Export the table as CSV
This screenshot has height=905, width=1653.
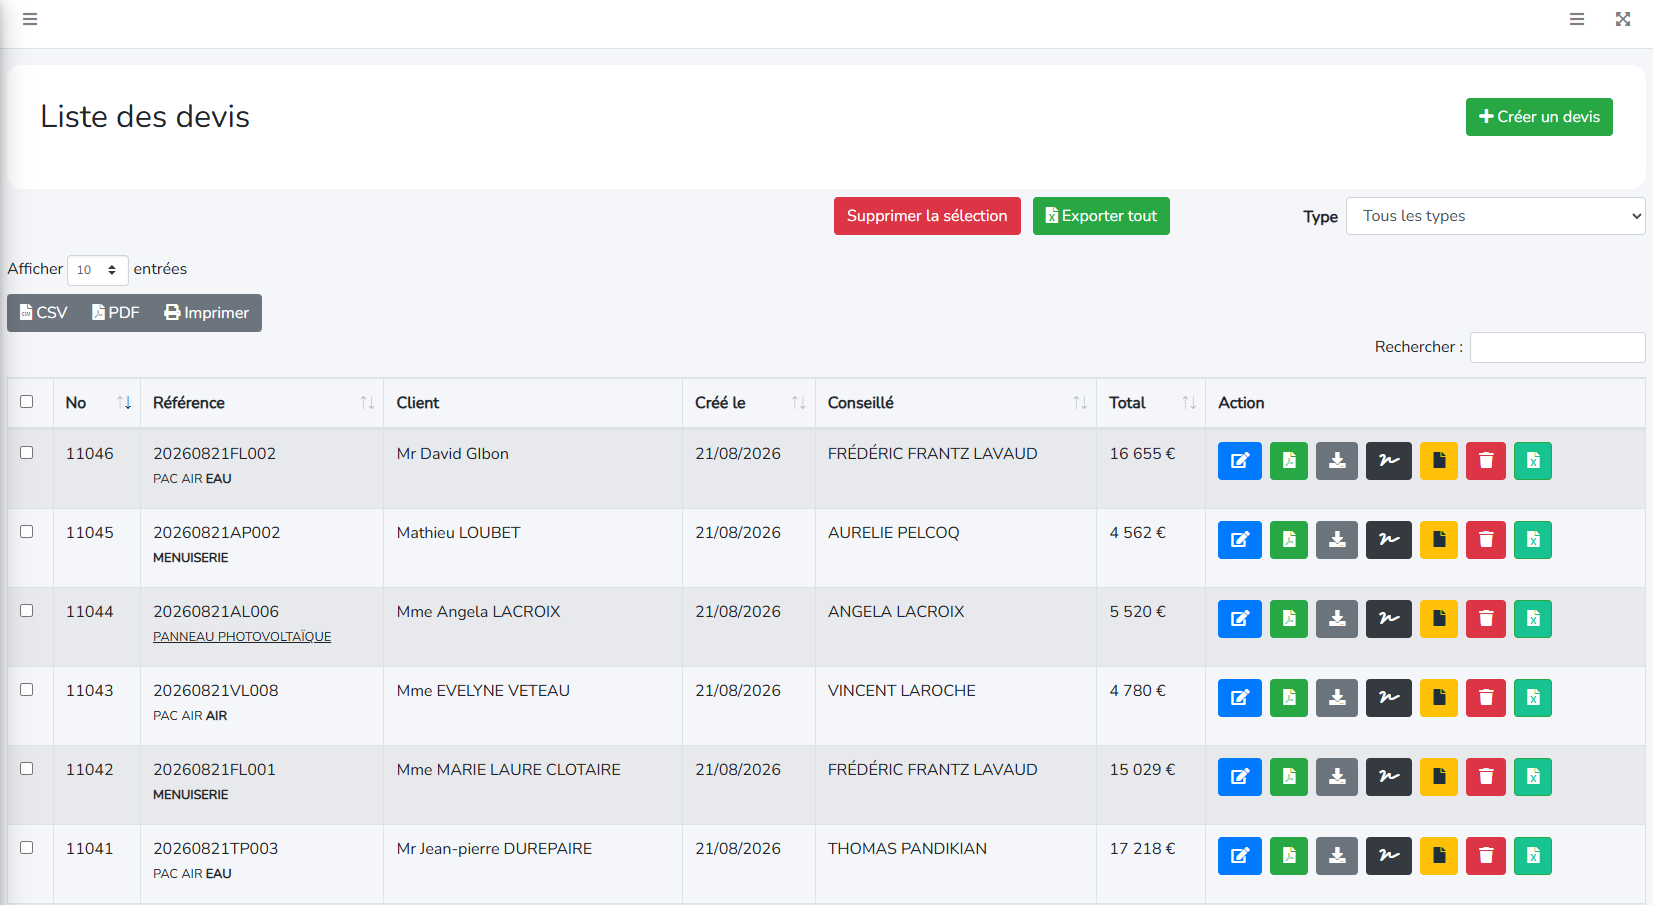(x=43, y=313)
